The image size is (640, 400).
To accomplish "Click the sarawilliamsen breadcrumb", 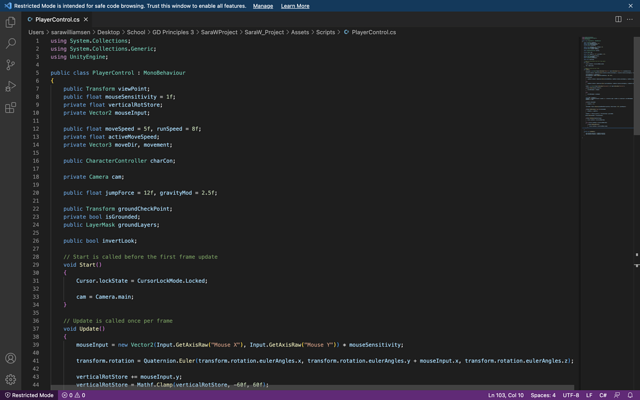I will [x=71, y=32].
